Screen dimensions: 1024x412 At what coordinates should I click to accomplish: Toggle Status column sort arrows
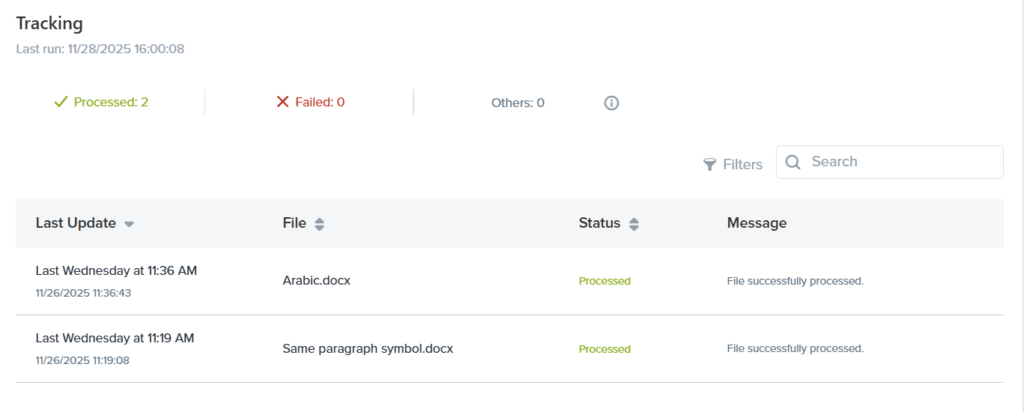tap(634, 224)
